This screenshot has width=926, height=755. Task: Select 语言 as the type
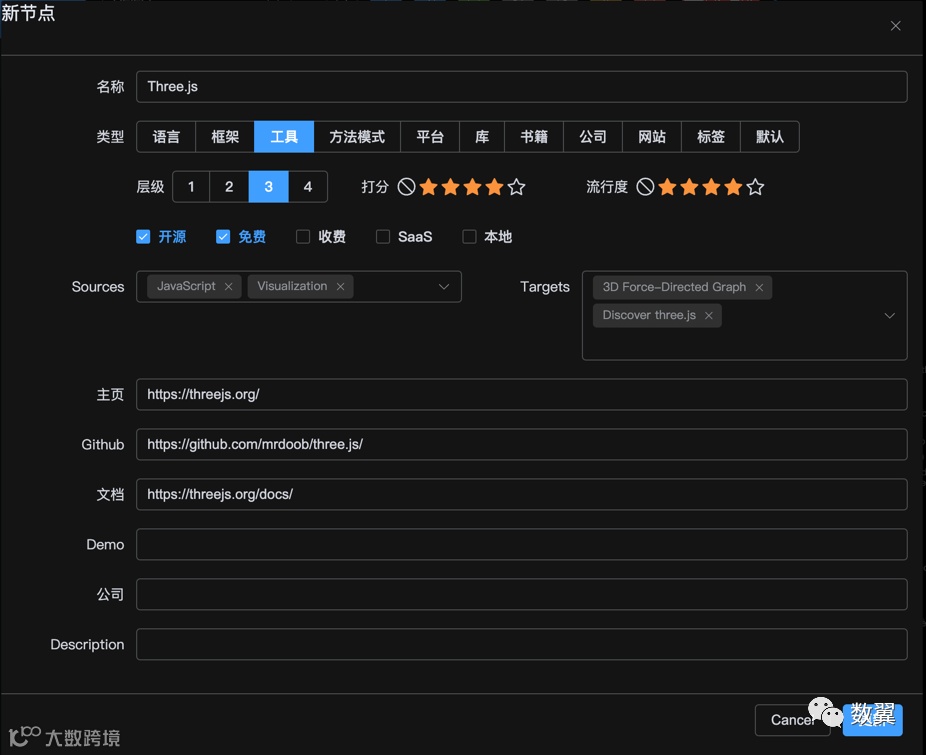pyautogui.click(x=166, y=136)
